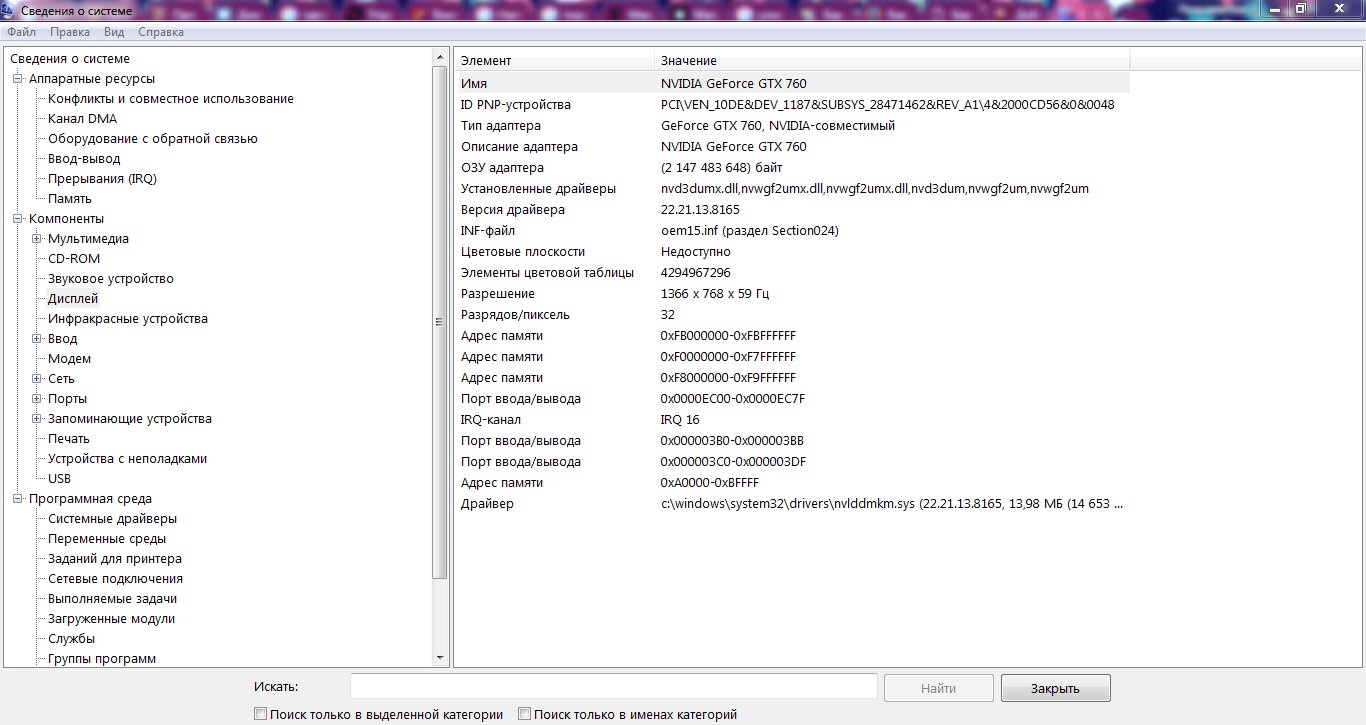Click the nvlddmkm.sys driver path value
This screenshot has width=1366, height=725.
point(892,504)
